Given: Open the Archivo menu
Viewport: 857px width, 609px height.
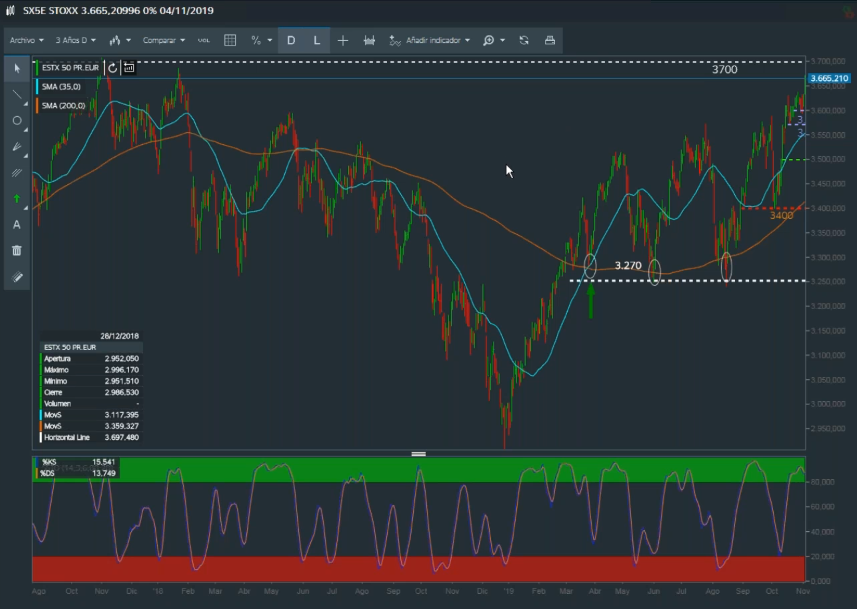Looking at the screenshot, I should (26, 41).
